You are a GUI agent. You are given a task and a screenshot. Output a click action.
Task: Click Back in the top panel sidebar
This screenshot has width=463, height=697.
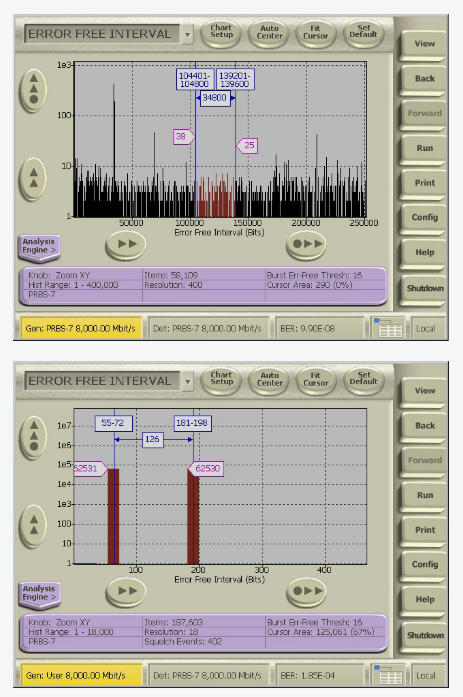coord(424,79)
